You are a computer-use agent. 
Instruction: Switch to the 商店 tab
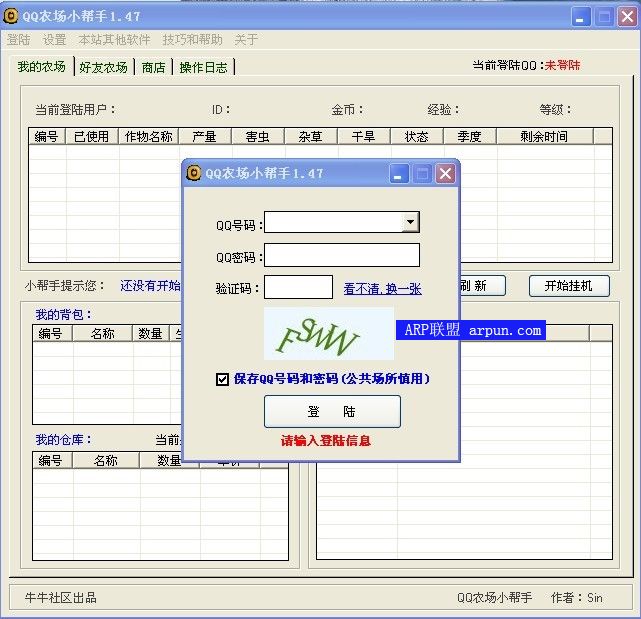point(153,67)
